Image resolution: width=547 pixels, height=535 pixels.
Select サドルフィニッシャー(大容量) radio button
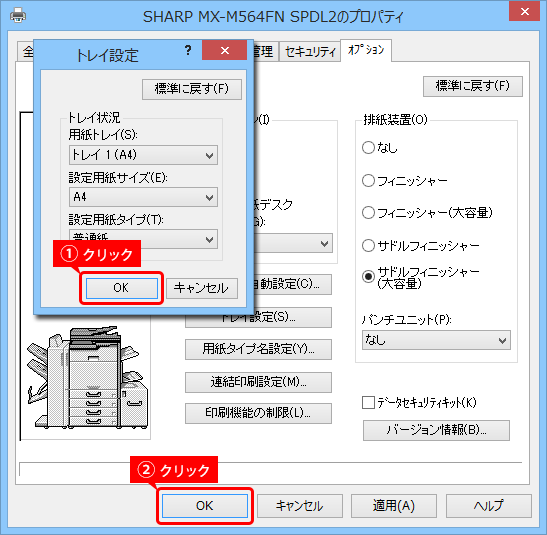(368, 277)
